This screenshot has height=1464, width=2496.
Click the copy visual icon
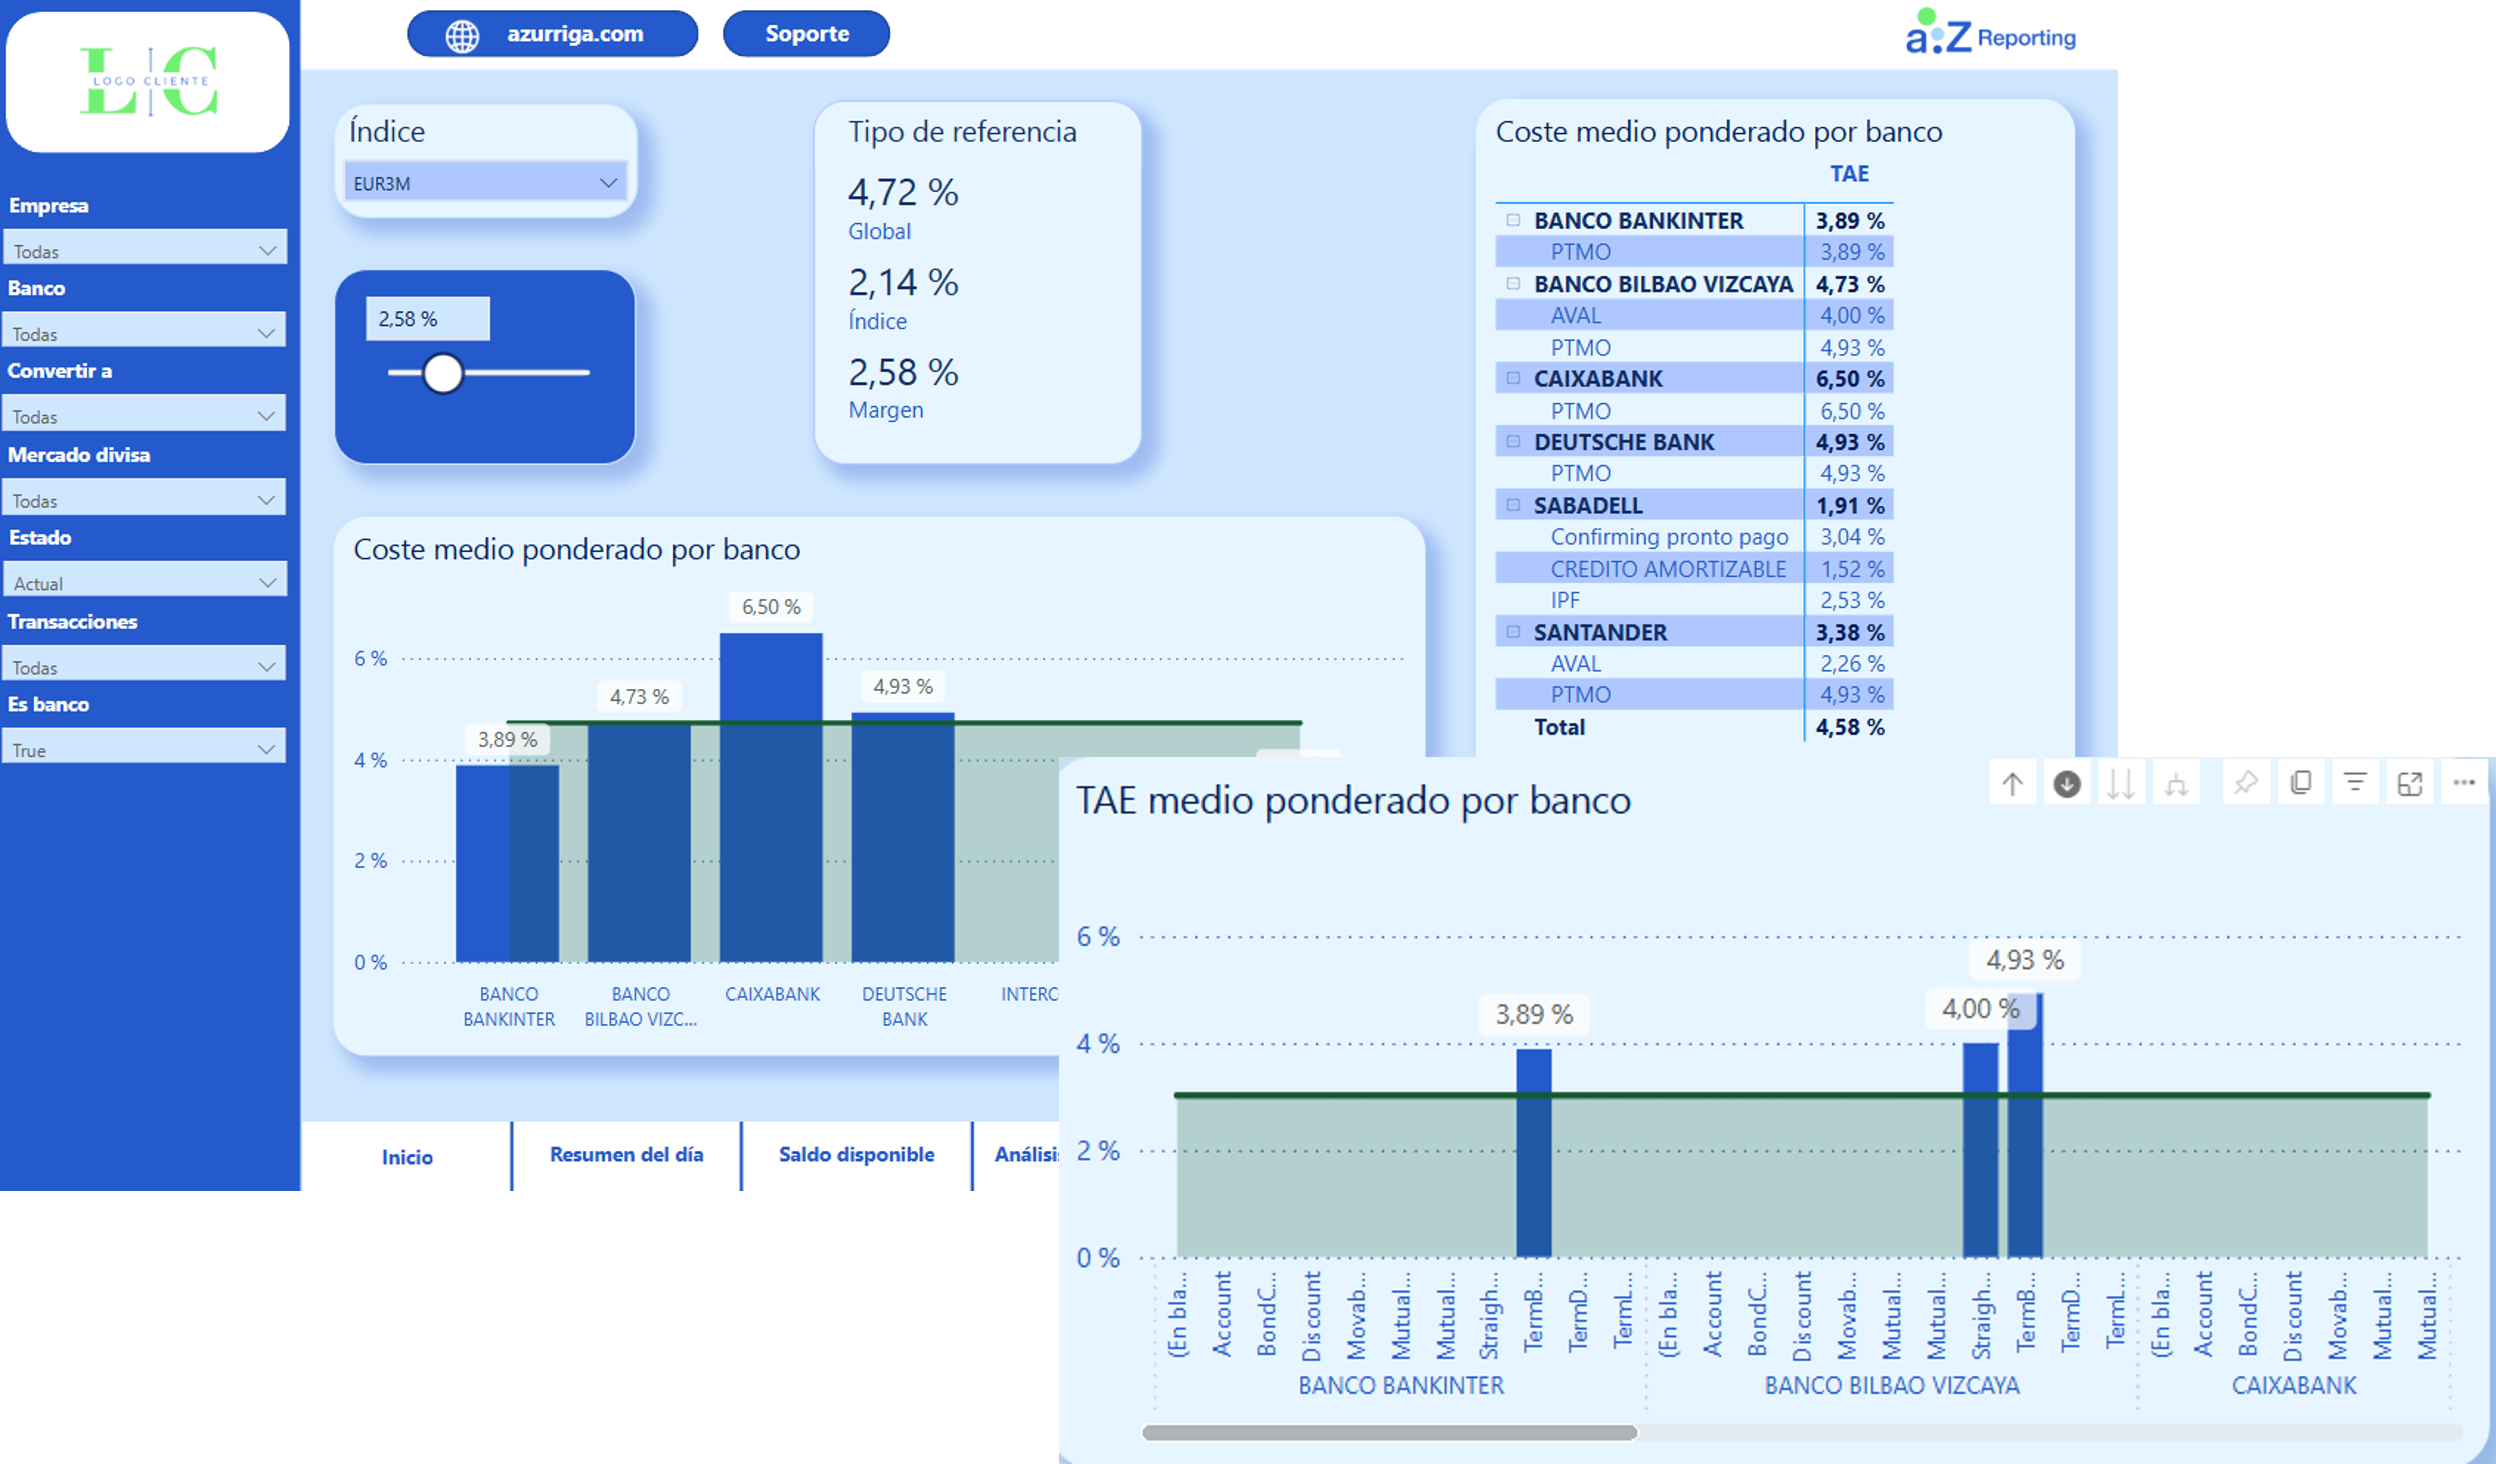point(2300,783)
